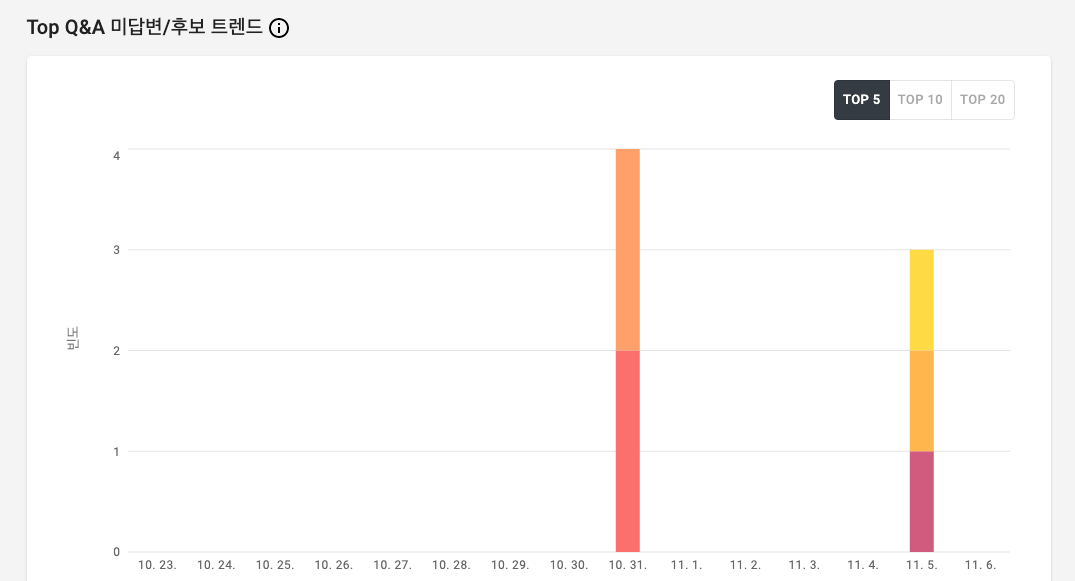Click the 11. 1. x-axis date label
Viewport: 1075px width, 581px height.
point(686,565)
